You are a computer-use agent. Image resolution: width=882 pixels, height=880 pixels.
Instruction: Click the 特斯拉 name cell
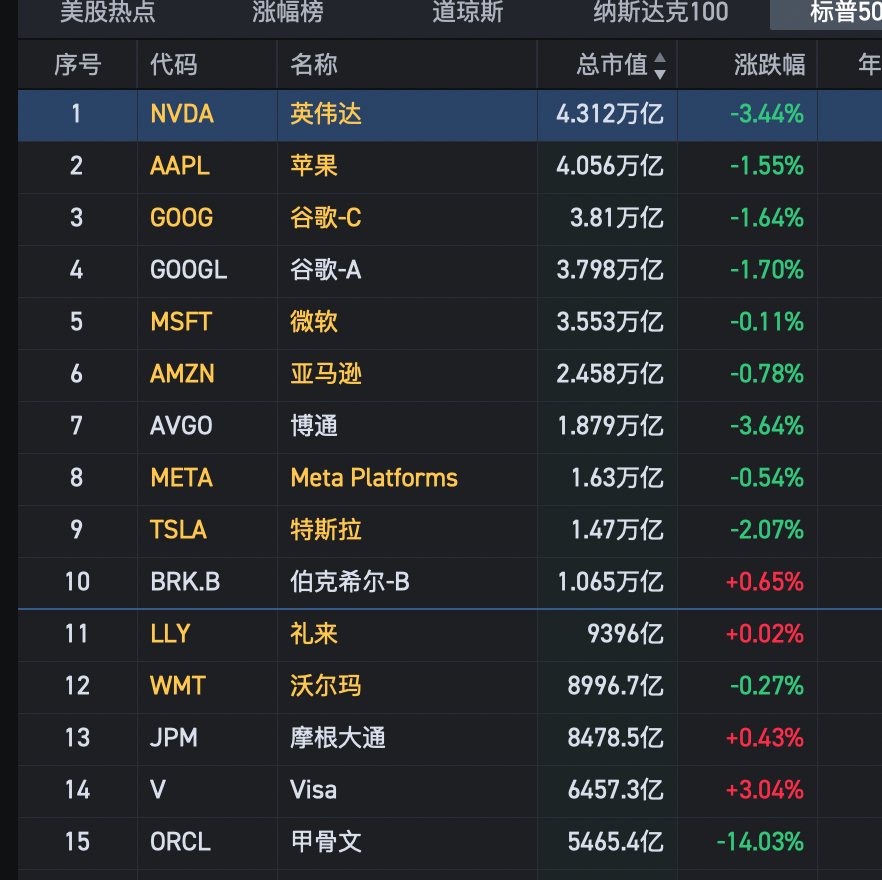point(326,529)
